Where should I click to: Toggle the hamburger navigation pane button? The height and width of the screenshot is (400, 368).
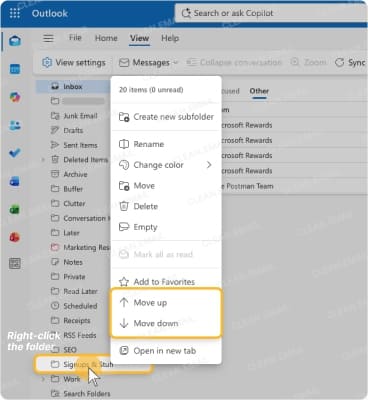point(48,38)
